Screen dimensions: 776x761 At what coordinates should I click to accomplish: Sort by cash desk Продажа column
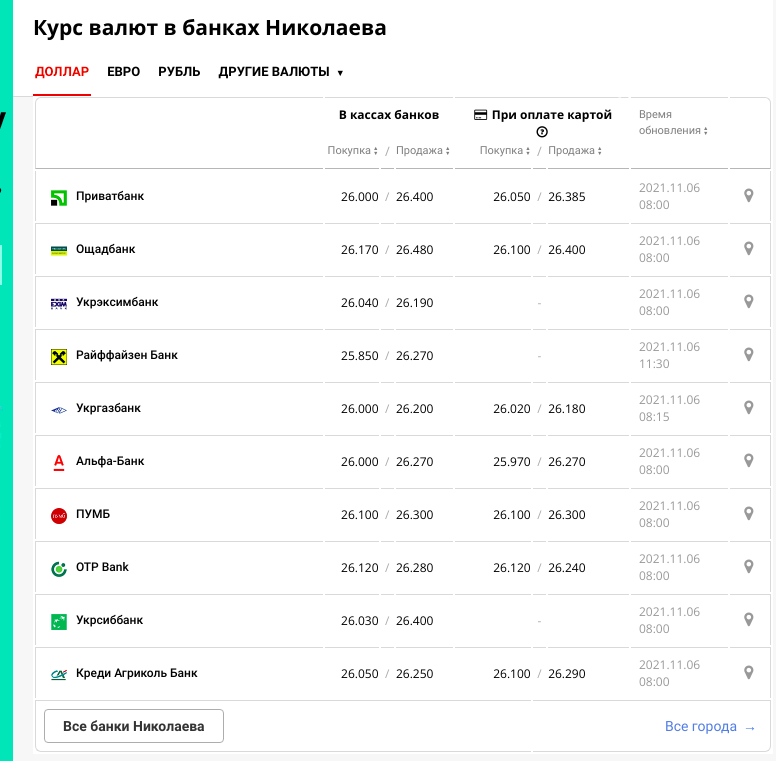[423, 150]
